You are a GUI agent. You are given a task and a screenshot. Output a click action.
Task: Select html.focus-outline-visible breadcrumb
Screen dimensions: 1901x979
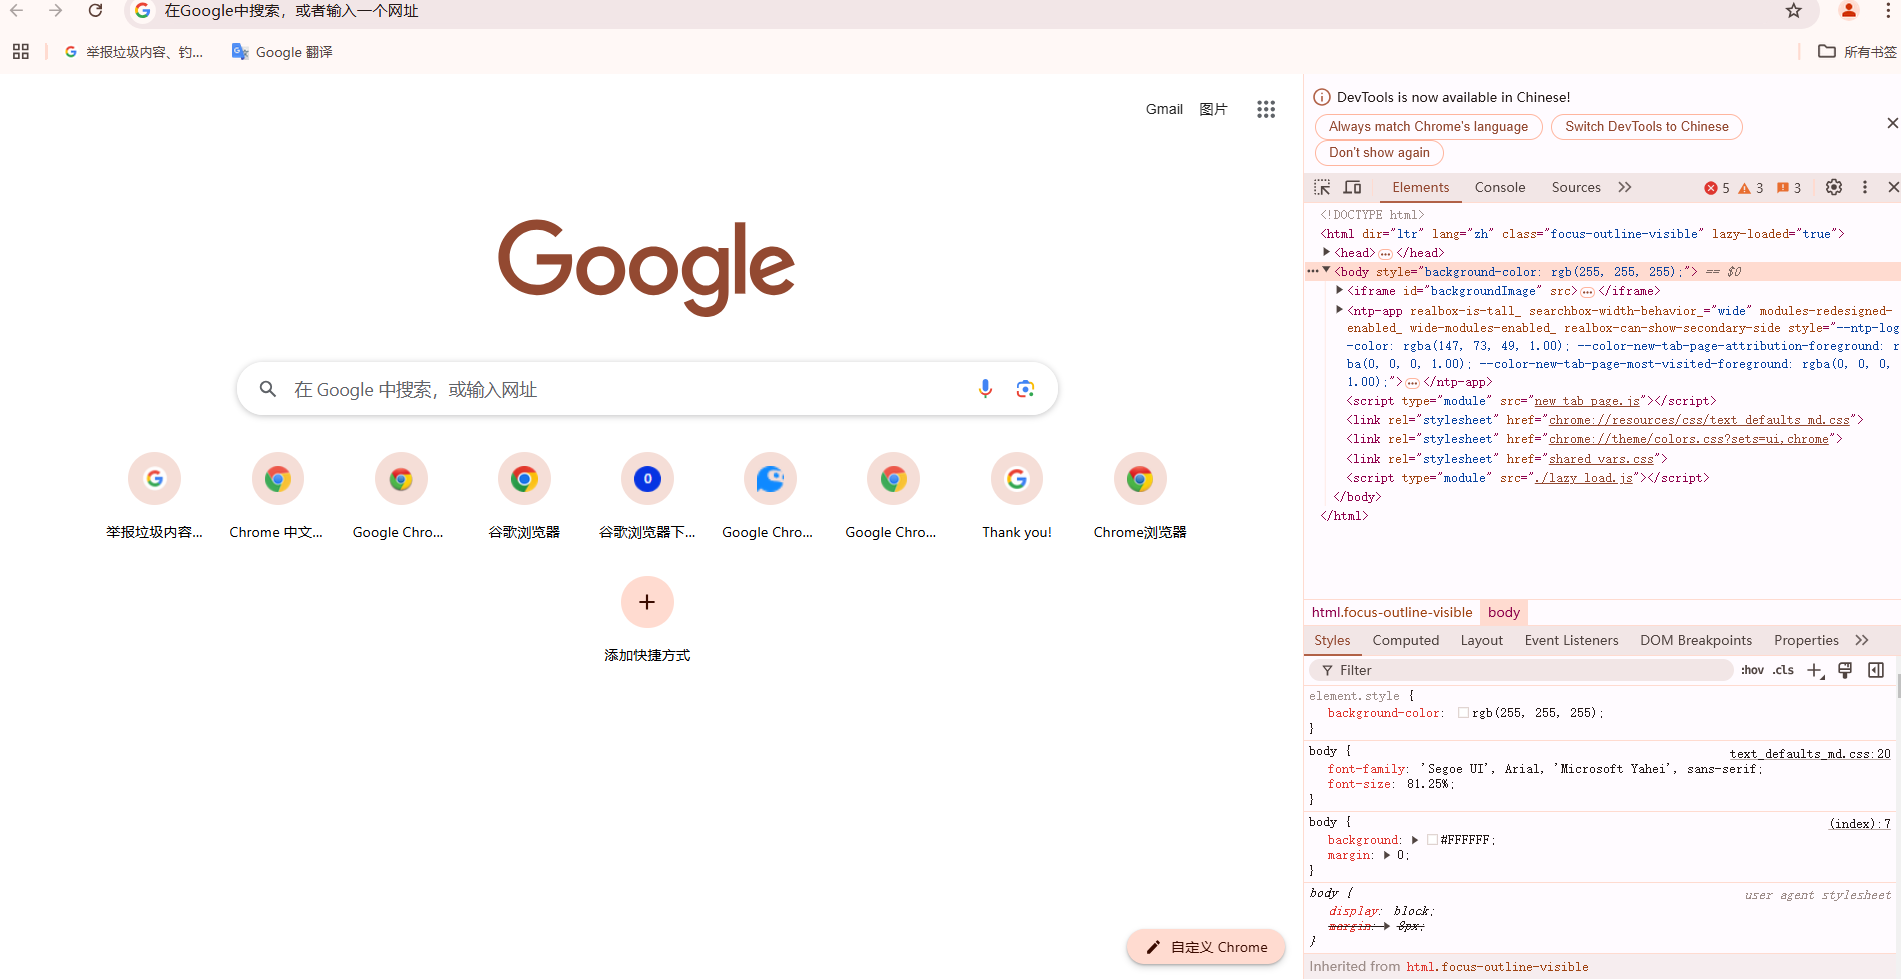coord(1392,612)
